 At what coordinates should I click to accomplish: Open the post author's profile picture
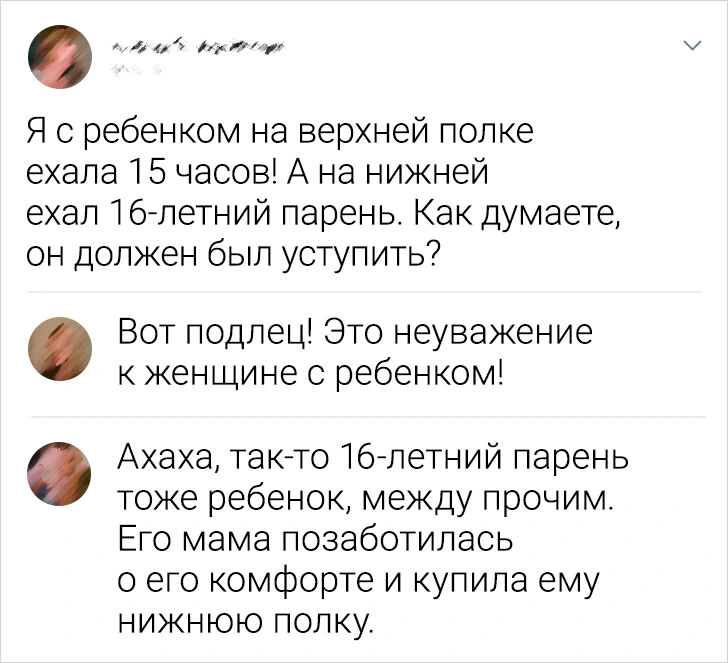coord(60,57)
